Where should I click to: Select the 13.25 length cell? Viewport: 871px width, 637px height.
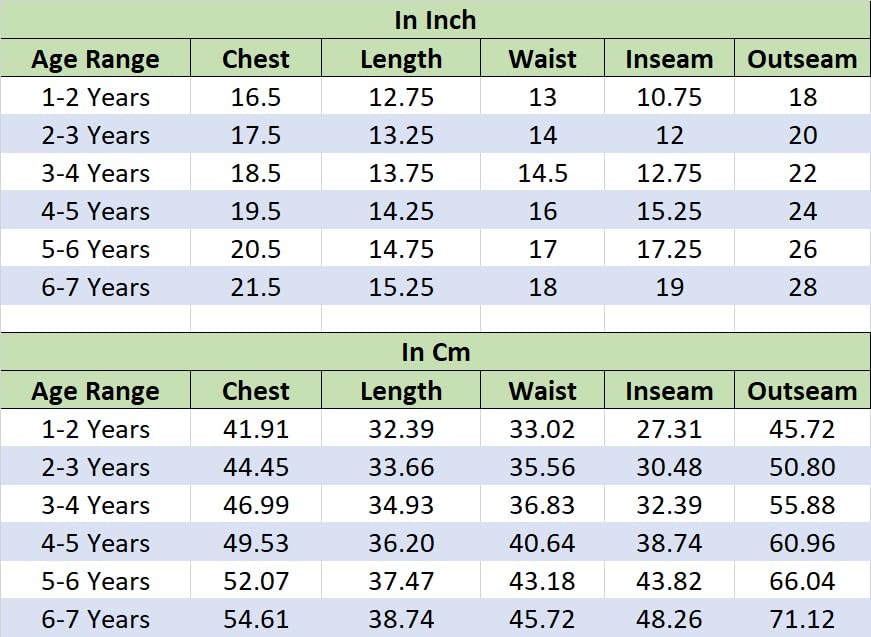tap(401, 136)
